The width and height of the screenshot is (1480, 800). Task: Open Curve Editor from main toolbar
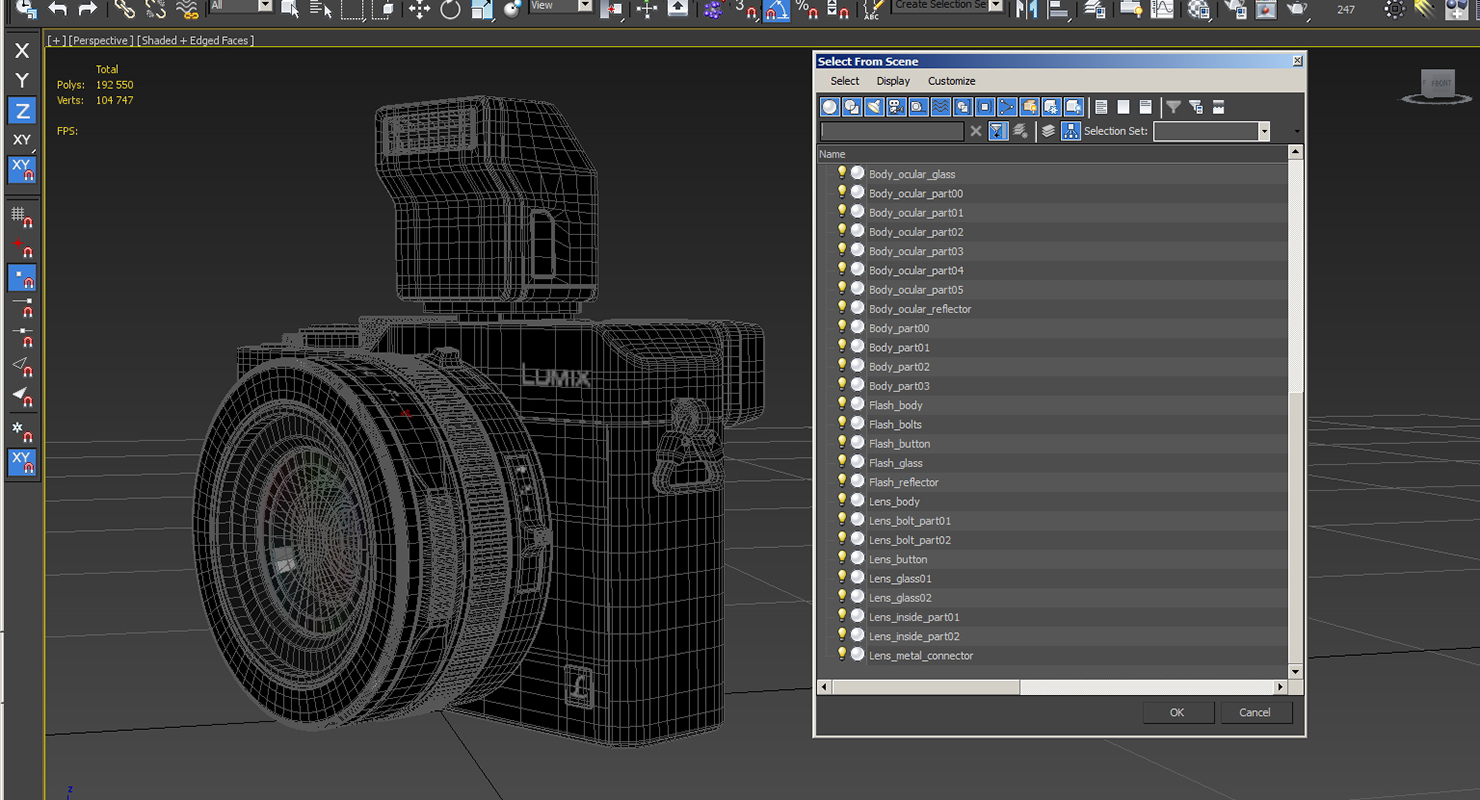pos(1162,9)
